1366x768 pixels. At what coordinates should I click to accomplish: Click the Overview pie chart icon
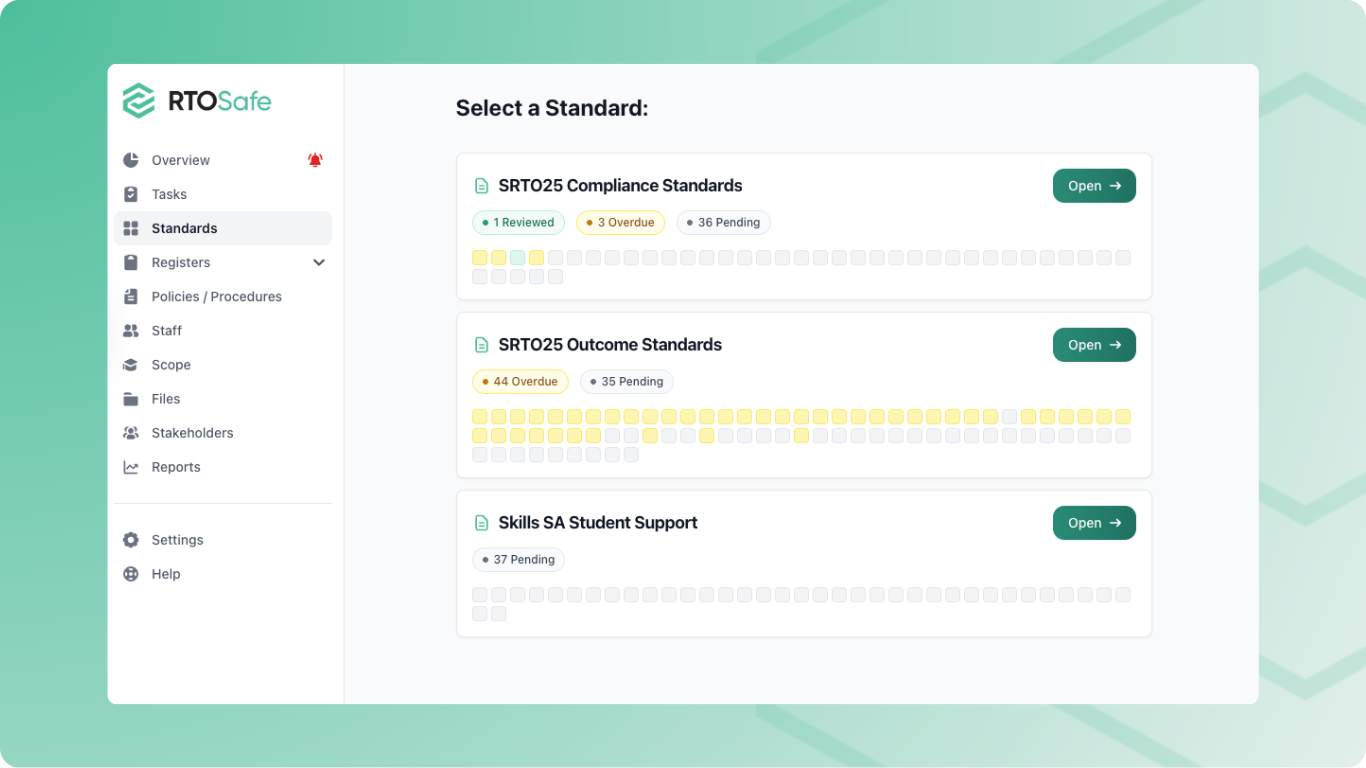tap(131, 160)
